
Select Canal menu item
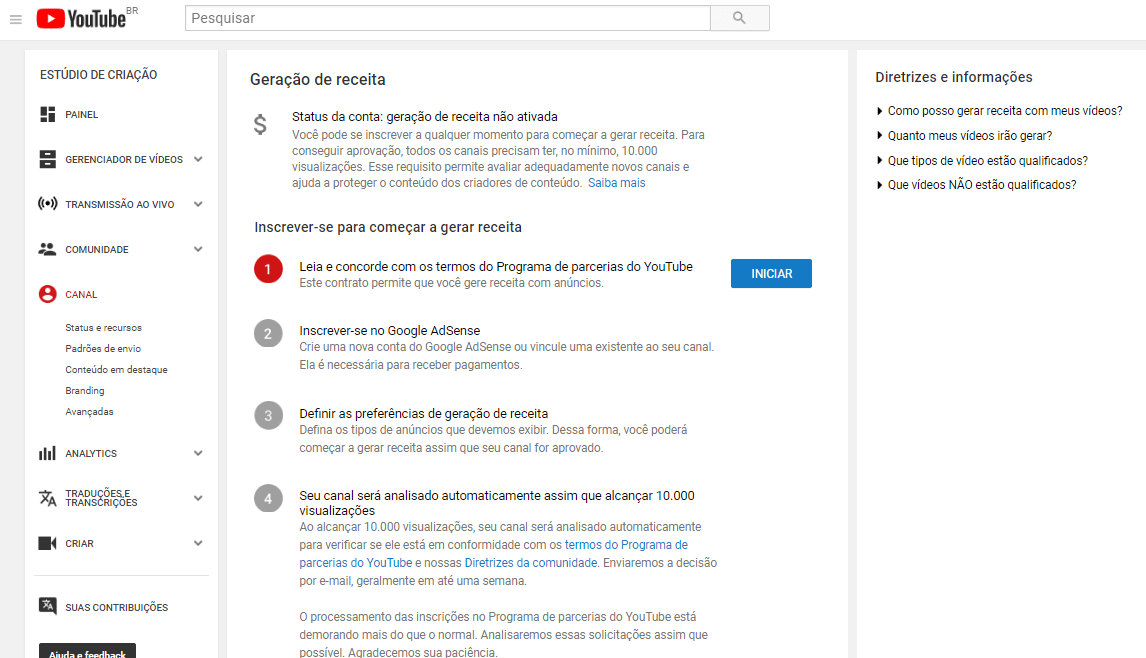pyautogui.click(x=81, y=295)
